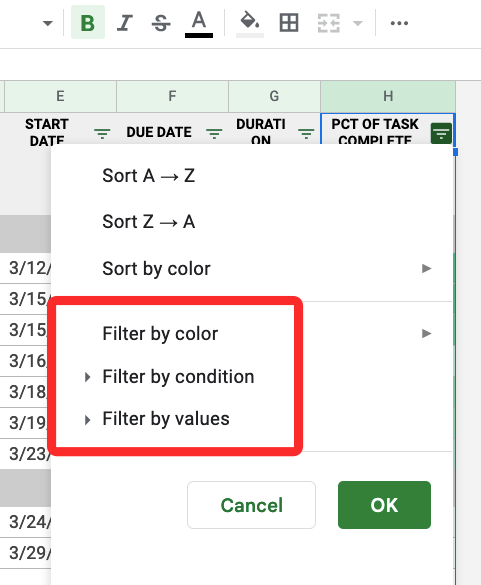Open the more options toolbar menu

point(399,23)
